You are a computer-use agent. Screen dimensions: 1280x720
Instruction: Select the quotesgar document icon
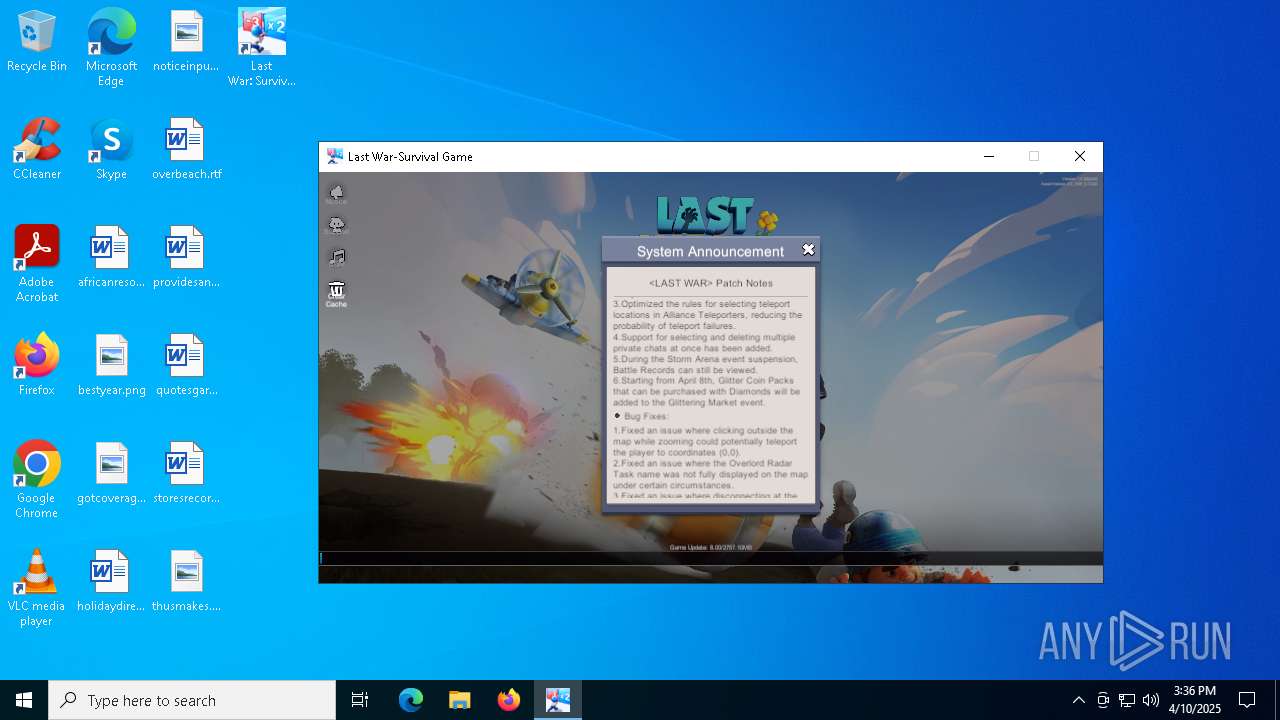pos(186,366)
